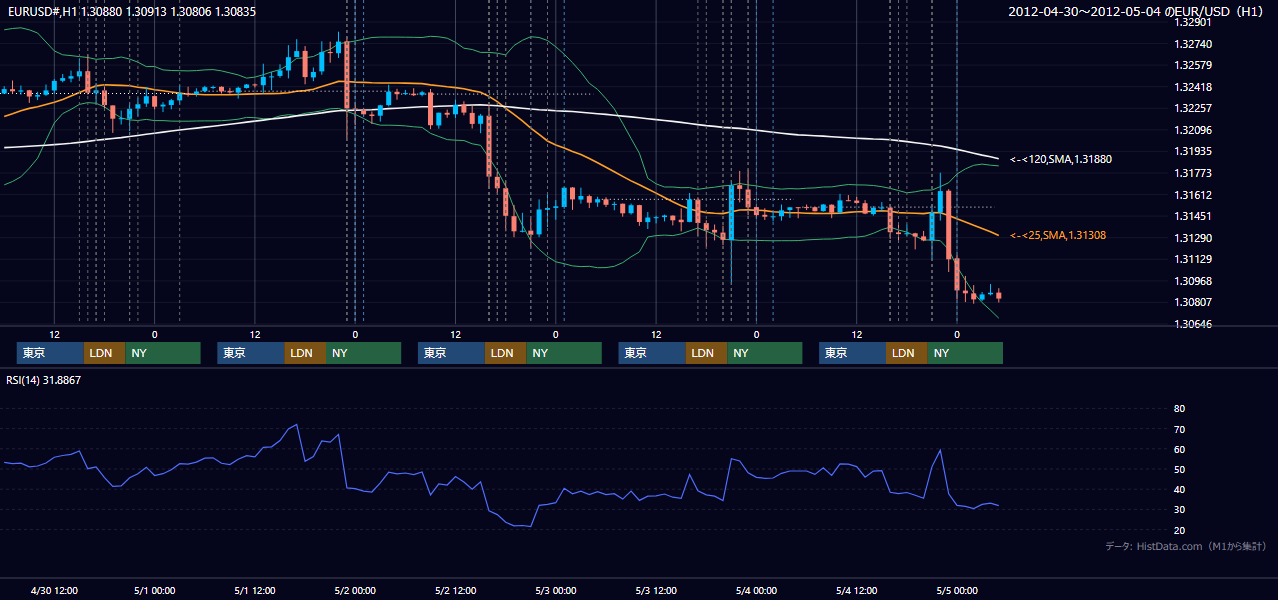1278x600 pixels.
Task: Click the RSI level 20 label
Action: (1179, 531)
